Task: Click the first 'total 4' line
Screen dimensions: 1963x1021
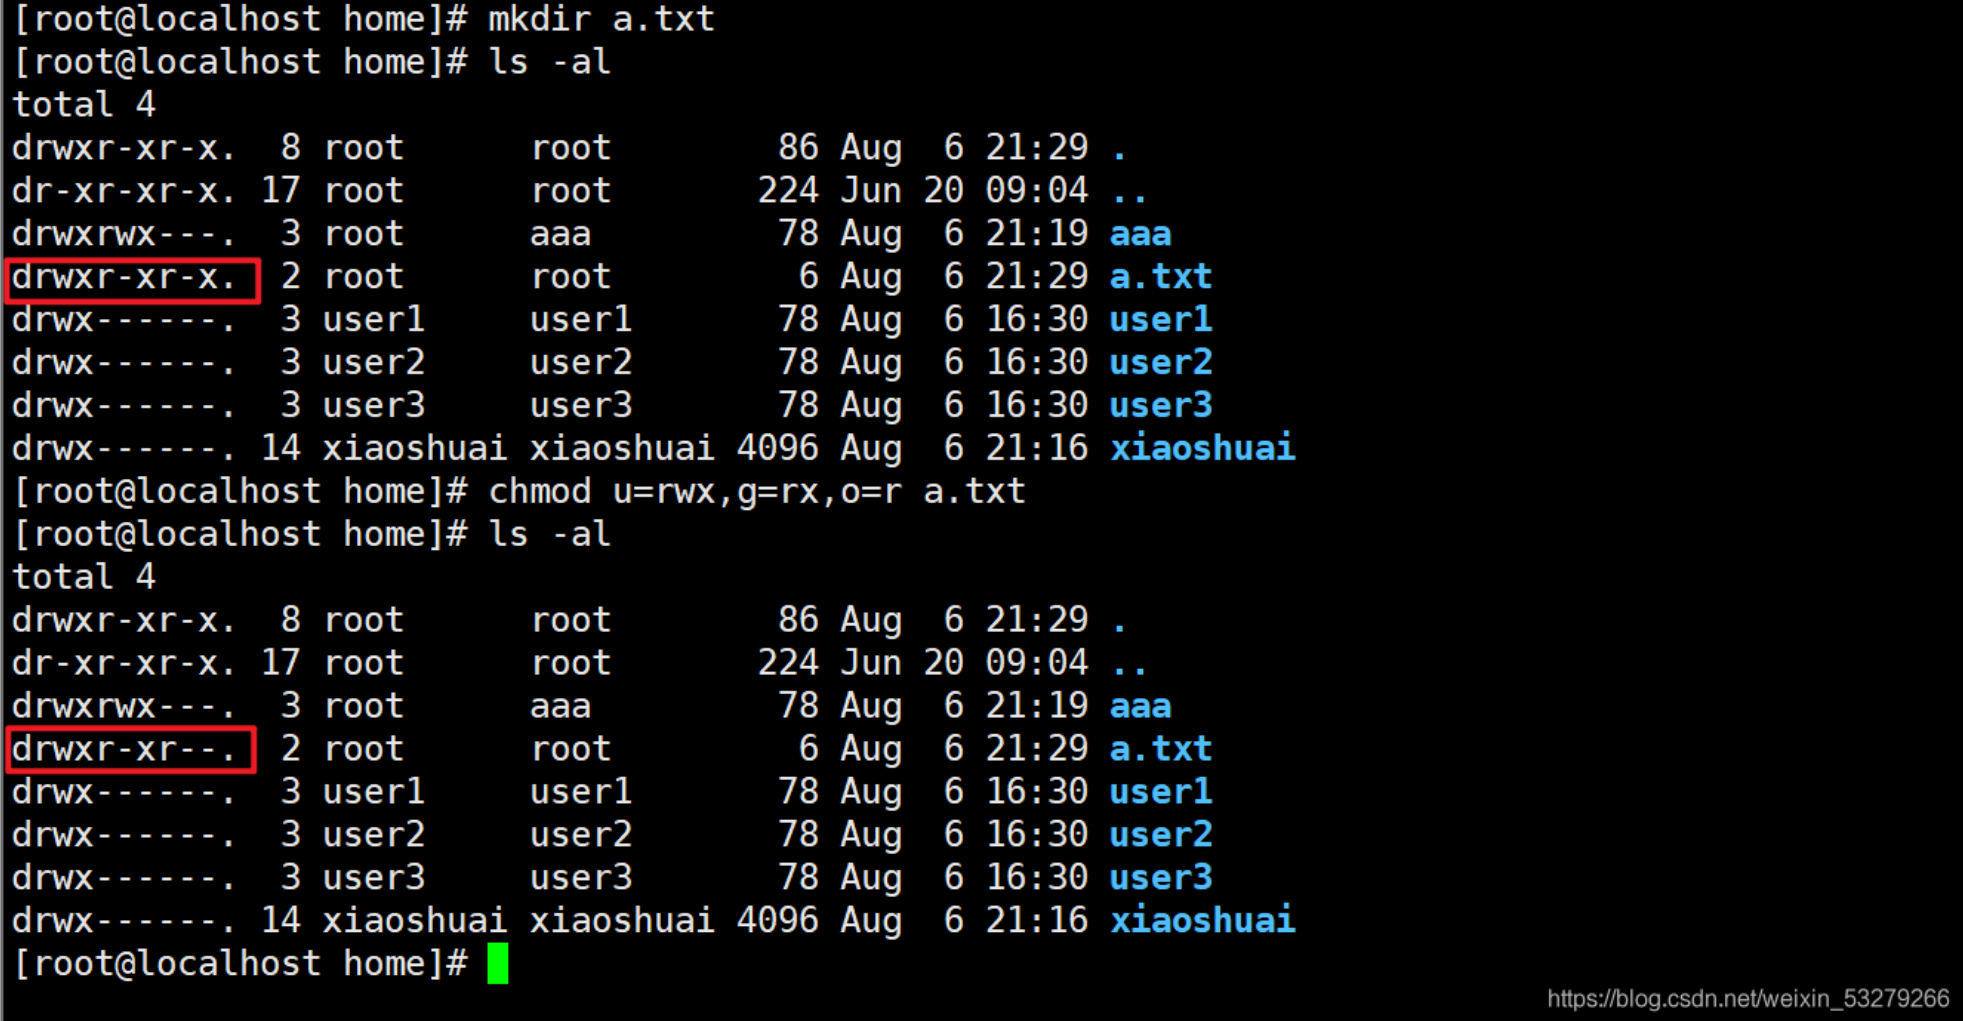Action: click(84, 104)
